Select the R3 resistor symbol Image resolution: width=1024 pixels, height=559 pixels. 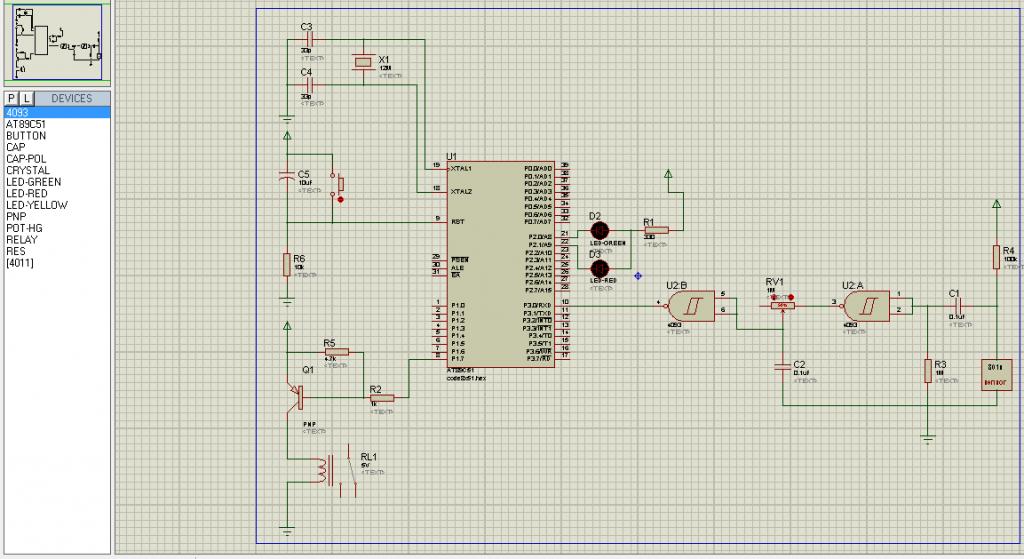point(927,370)
